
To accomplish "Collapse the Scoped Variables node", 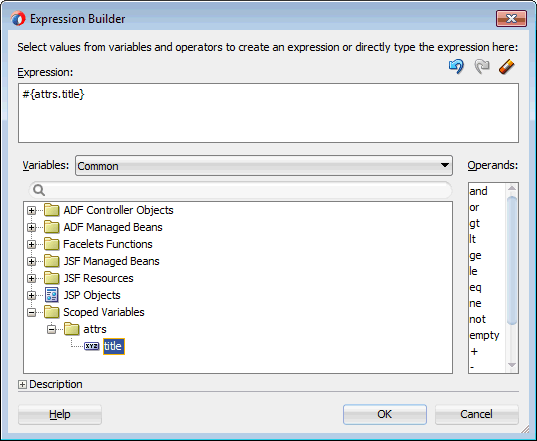I will click(x=32, y=312).
